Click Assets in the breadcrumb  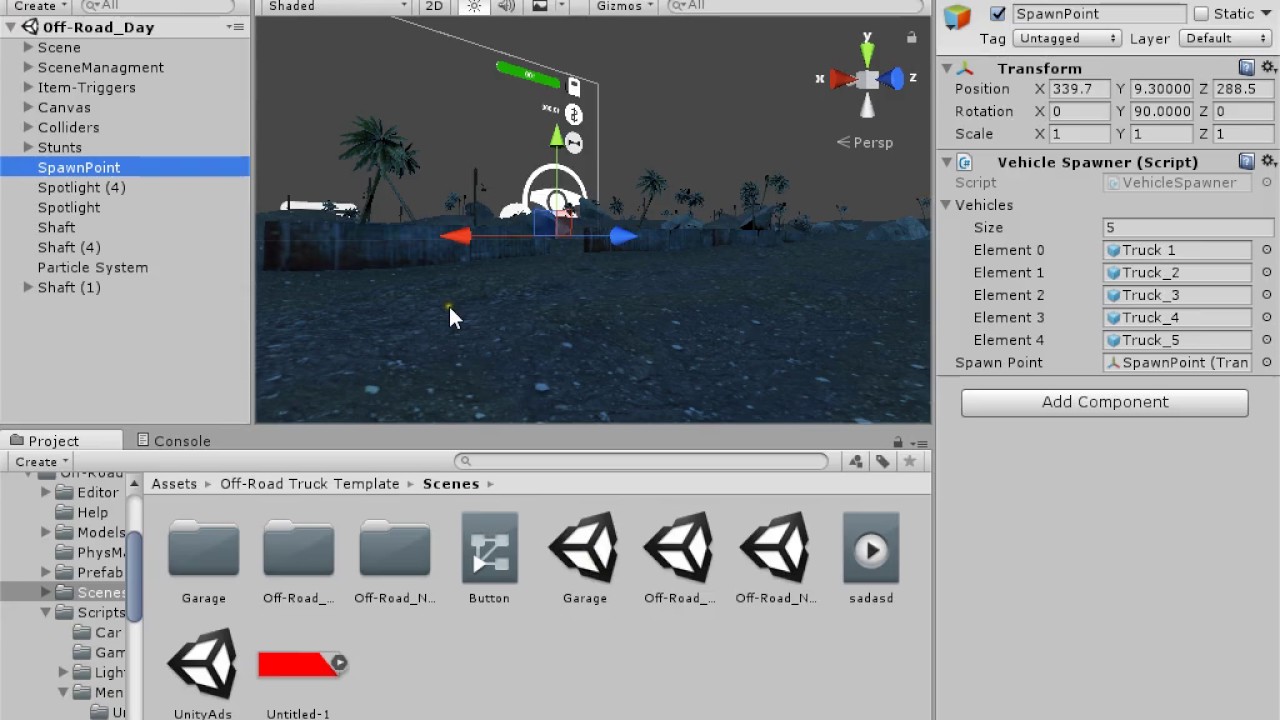tap(174, 484)
